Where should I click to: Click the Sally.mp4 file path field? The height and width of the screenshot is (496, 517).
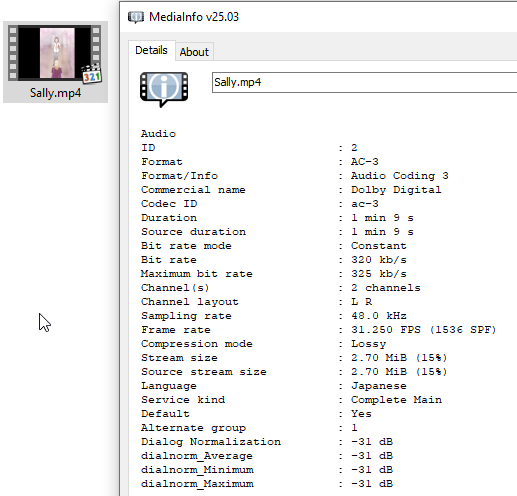click(x=364, y=82)
